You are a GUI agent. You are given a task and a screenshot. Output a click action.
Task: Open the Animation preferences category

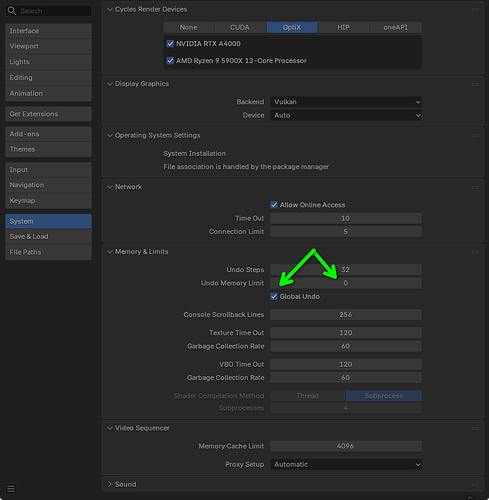pos(48,93)
